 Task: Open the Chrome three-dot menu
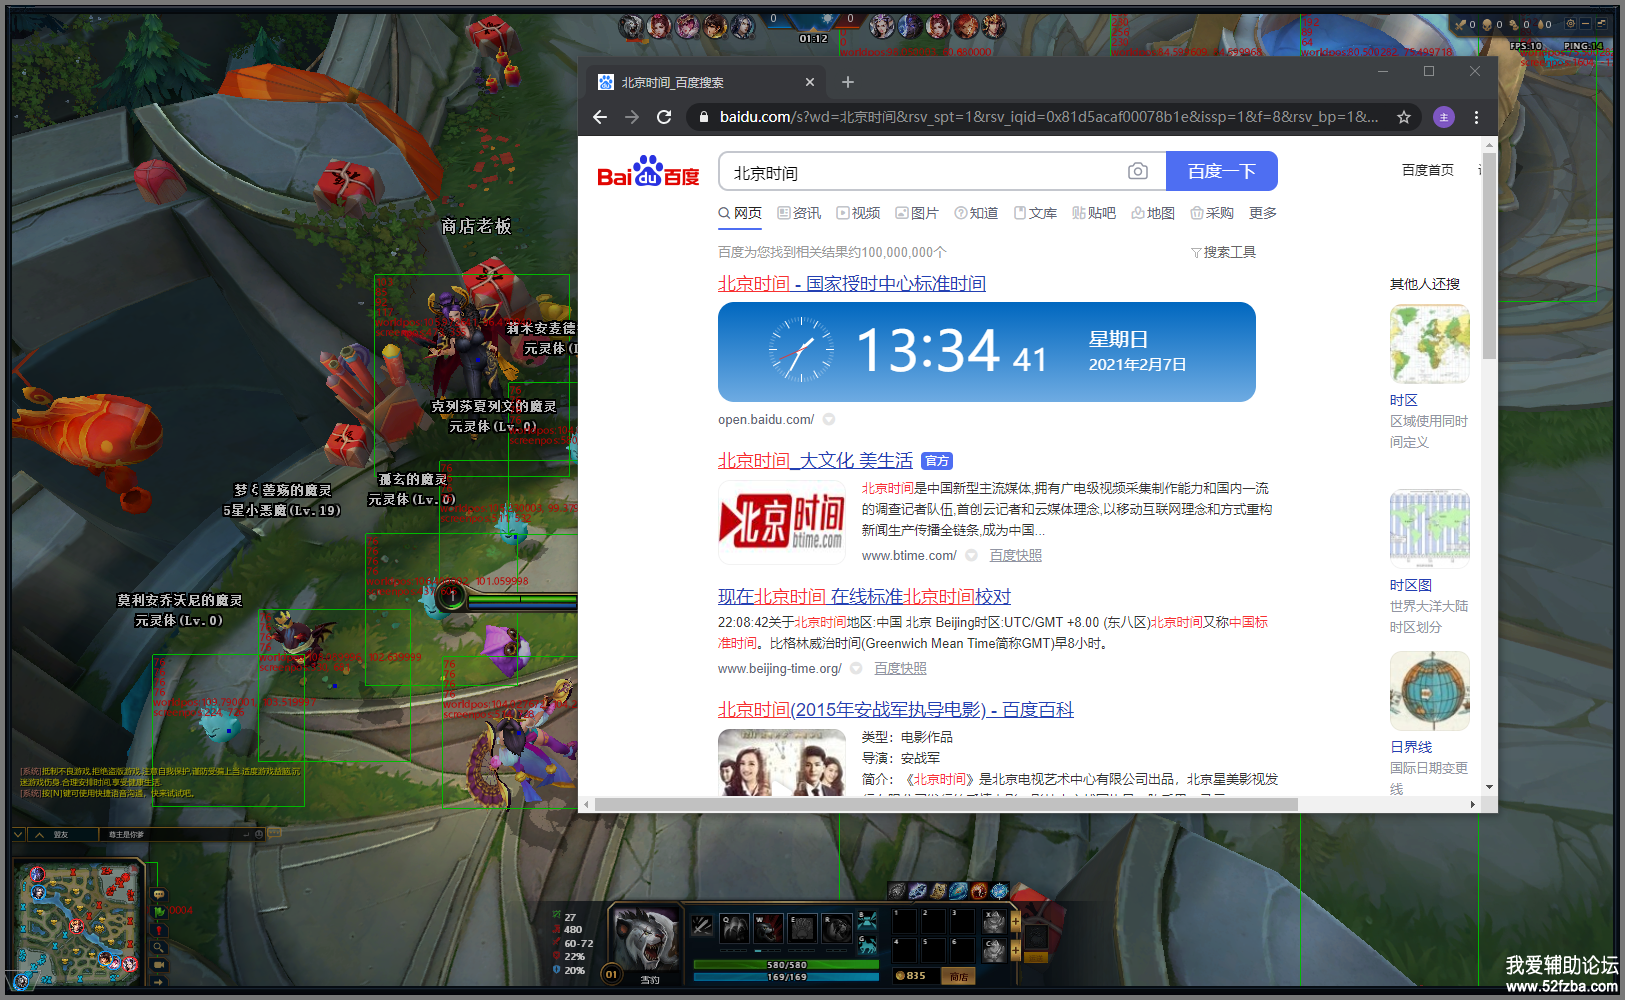pyautogui.click(x=1476, y=117)
